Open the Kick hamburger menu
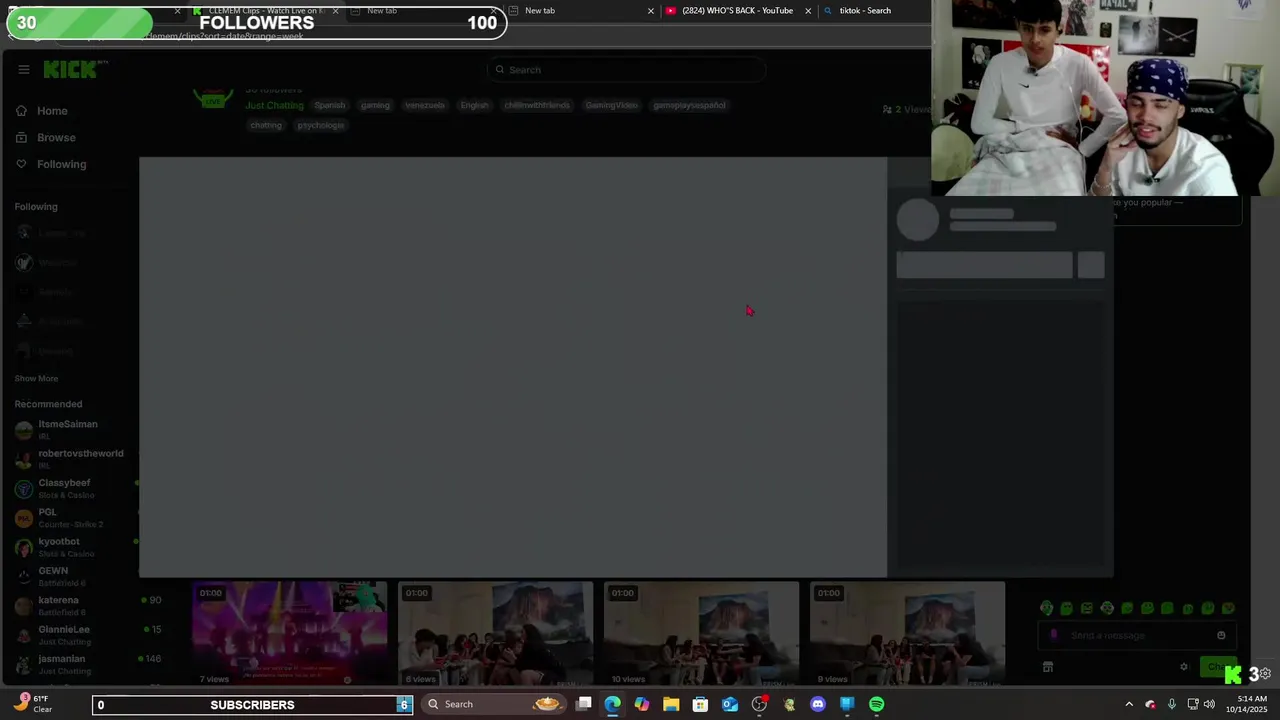This screenshot has width=1280, height=720. 23,69
